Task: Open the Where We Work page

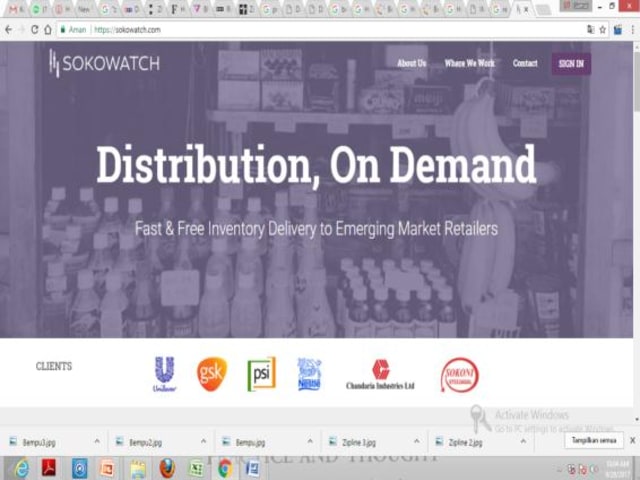Action: point(469,63)
